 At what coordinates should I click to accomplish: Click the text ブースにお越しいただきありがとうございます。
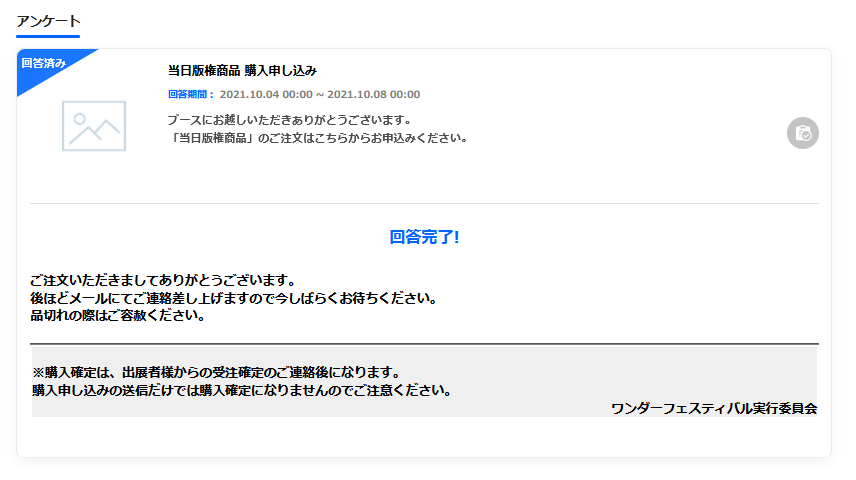[x=289, y=120]
